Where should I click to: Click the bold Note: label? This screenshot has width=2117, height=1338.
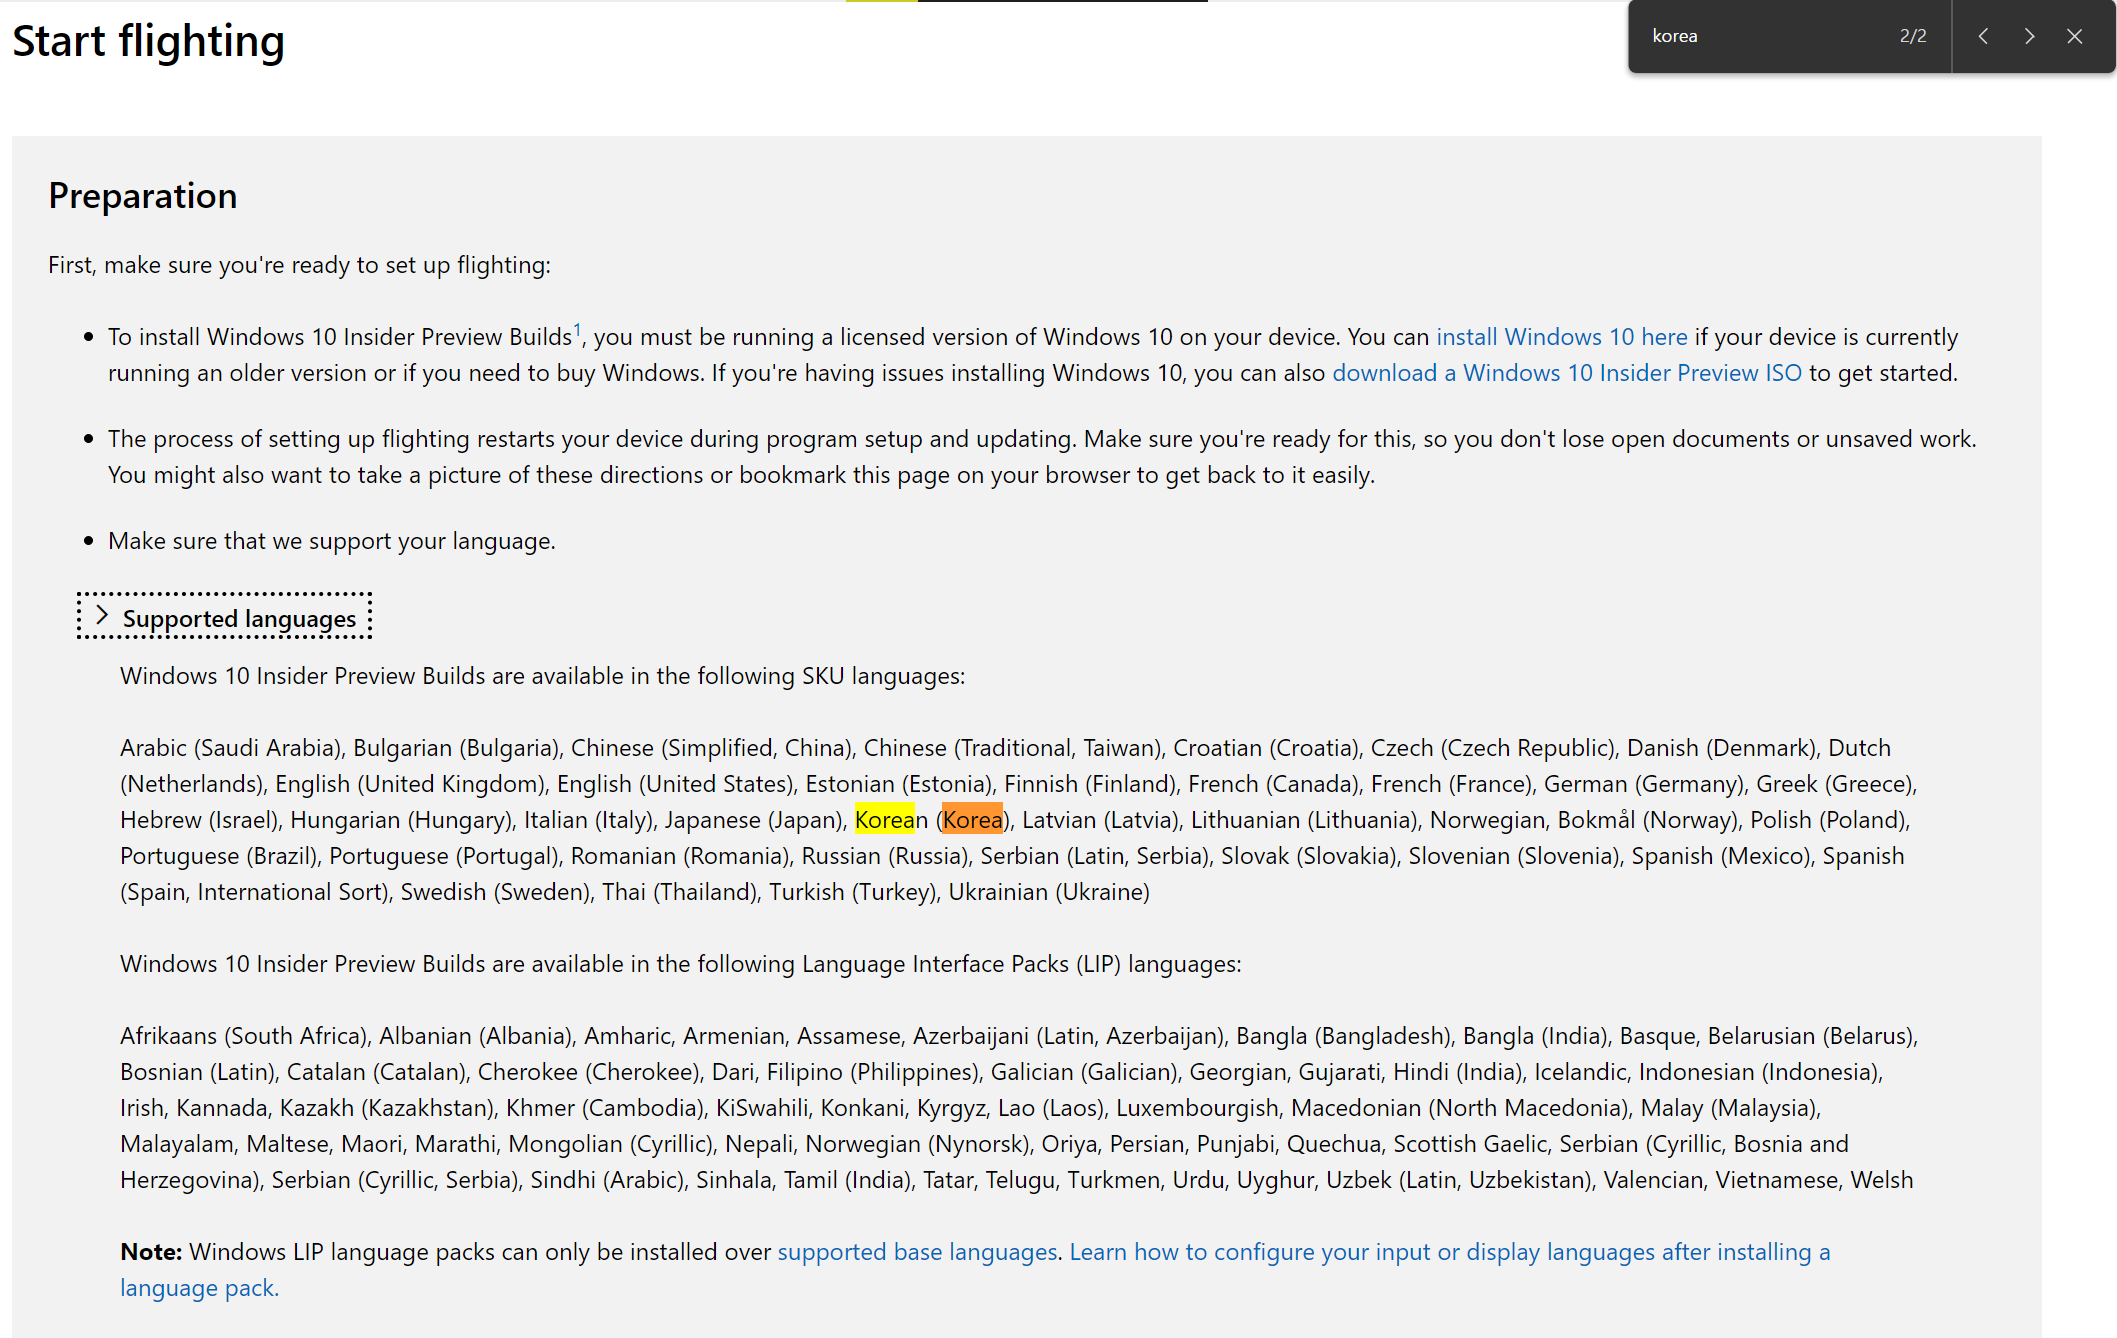point(151,1252)
